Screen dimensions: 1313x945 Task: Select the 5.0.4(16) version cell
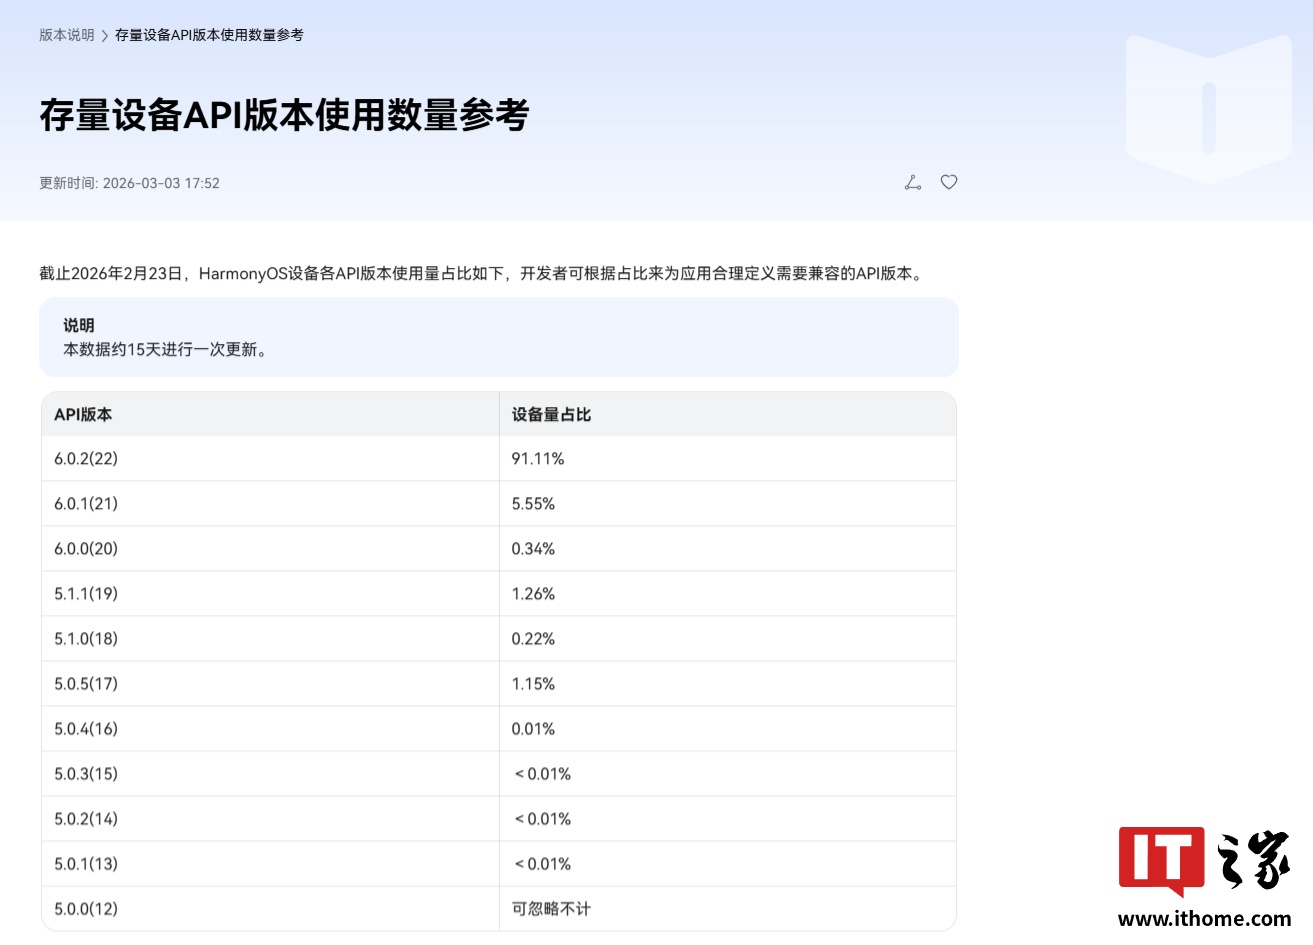tap(270, 729)
